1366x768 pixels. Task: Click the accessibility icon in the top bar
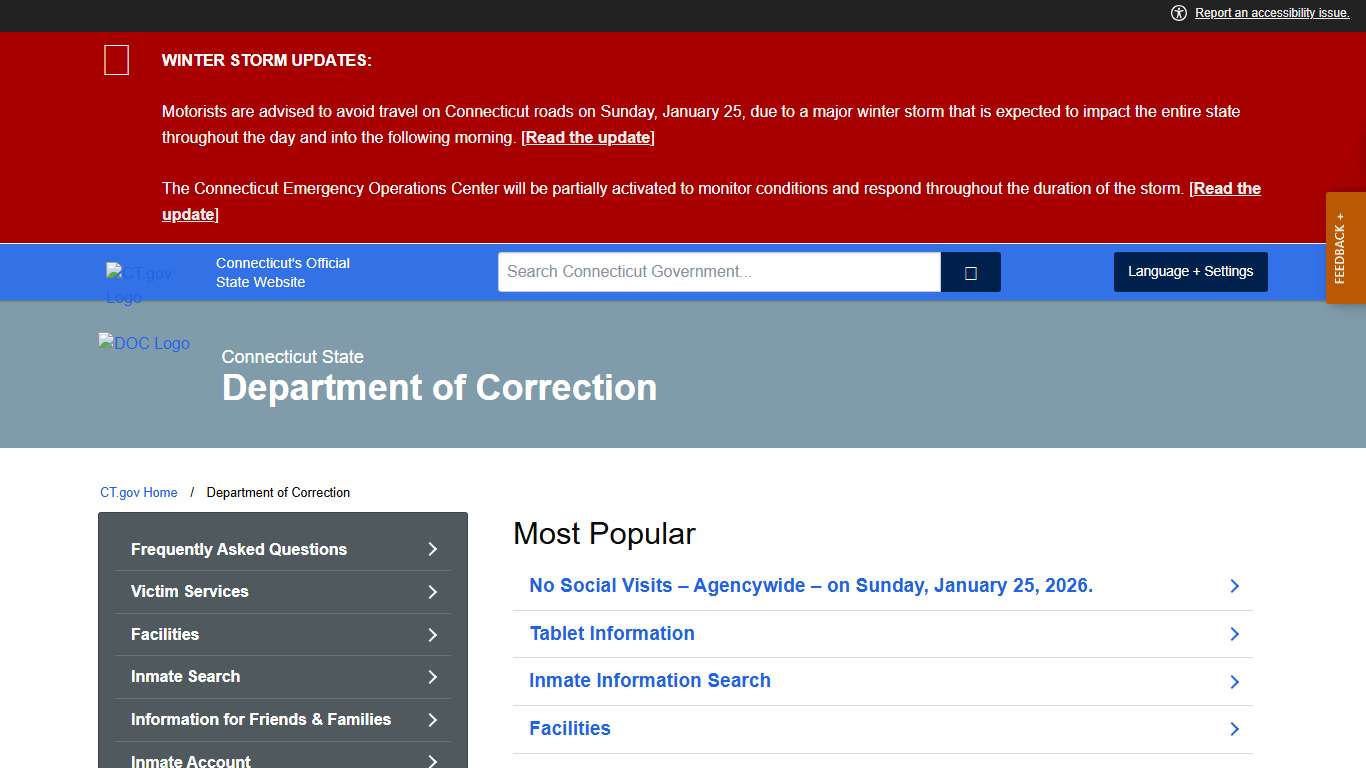point(1179,13)
